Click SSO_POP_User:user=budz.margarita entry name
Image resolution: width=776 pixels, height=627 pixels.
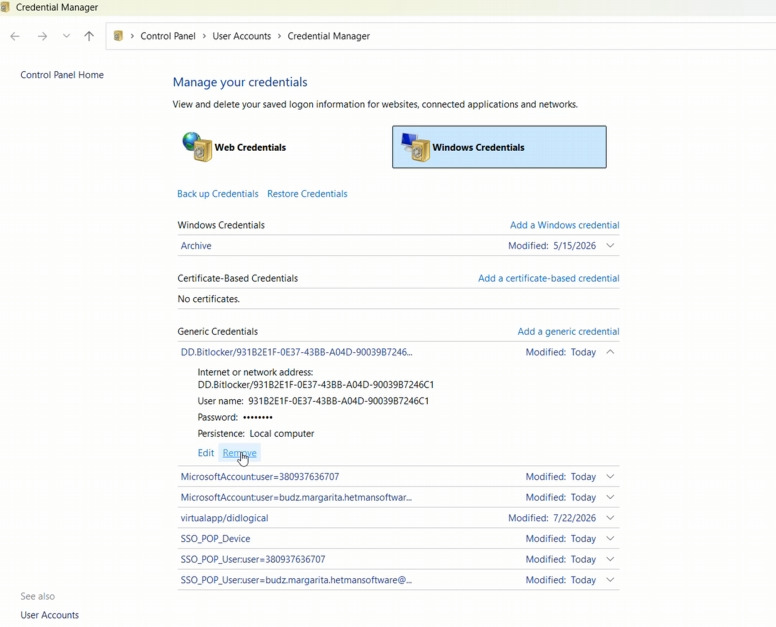pyautogui.click(x=296, y=580)
